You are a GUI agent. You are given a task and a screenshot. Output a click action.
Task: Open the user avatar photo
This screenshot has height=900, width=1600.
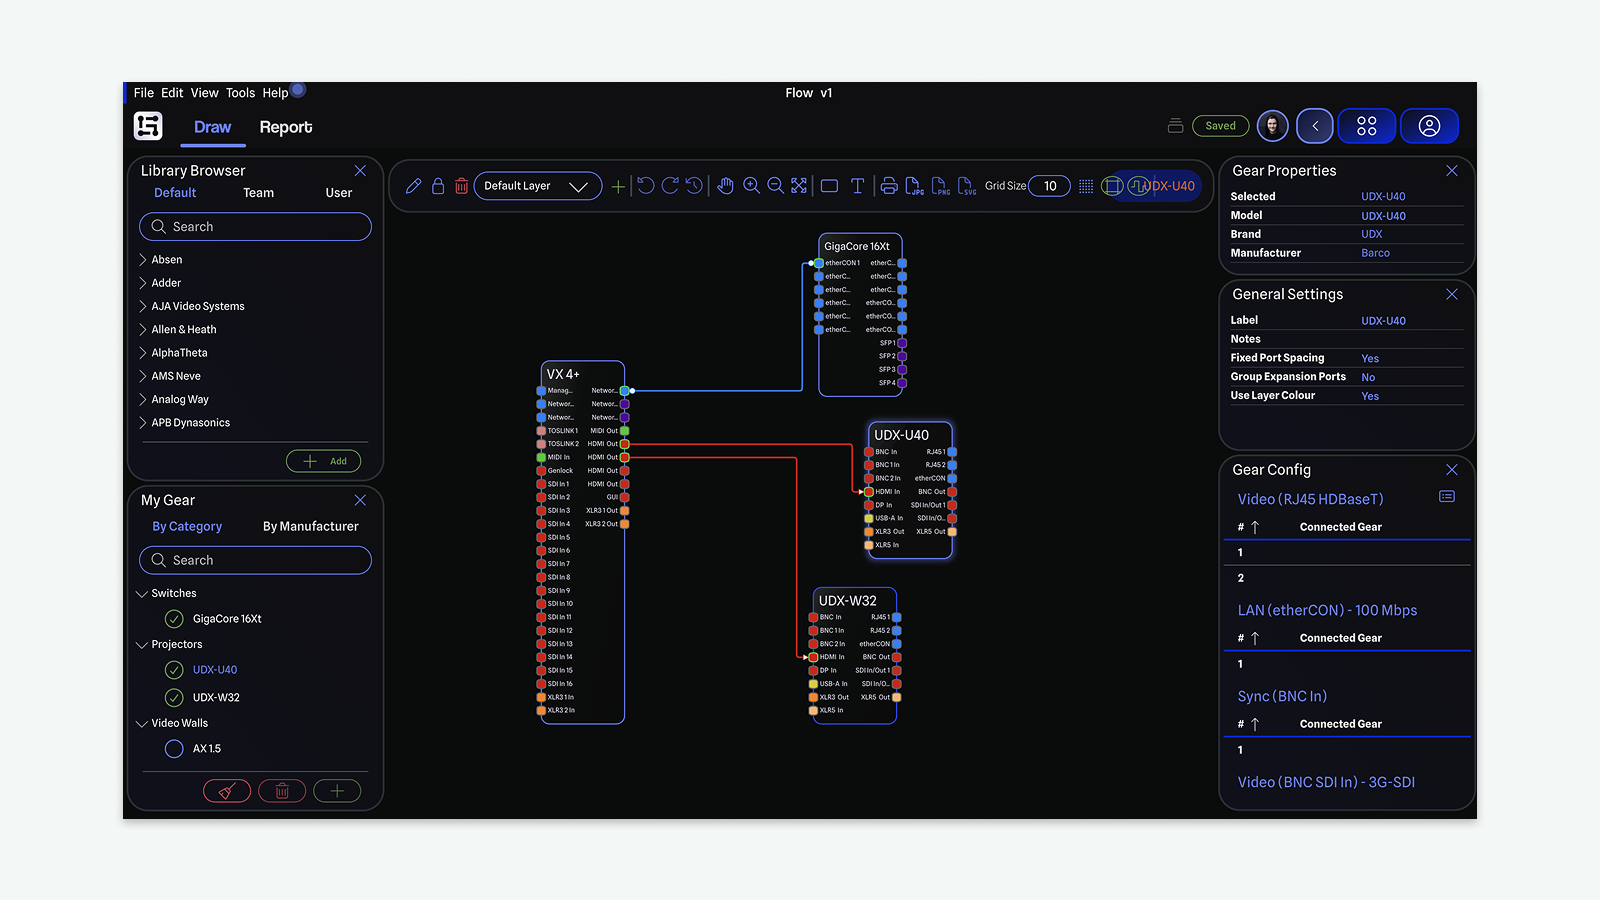1272,126
